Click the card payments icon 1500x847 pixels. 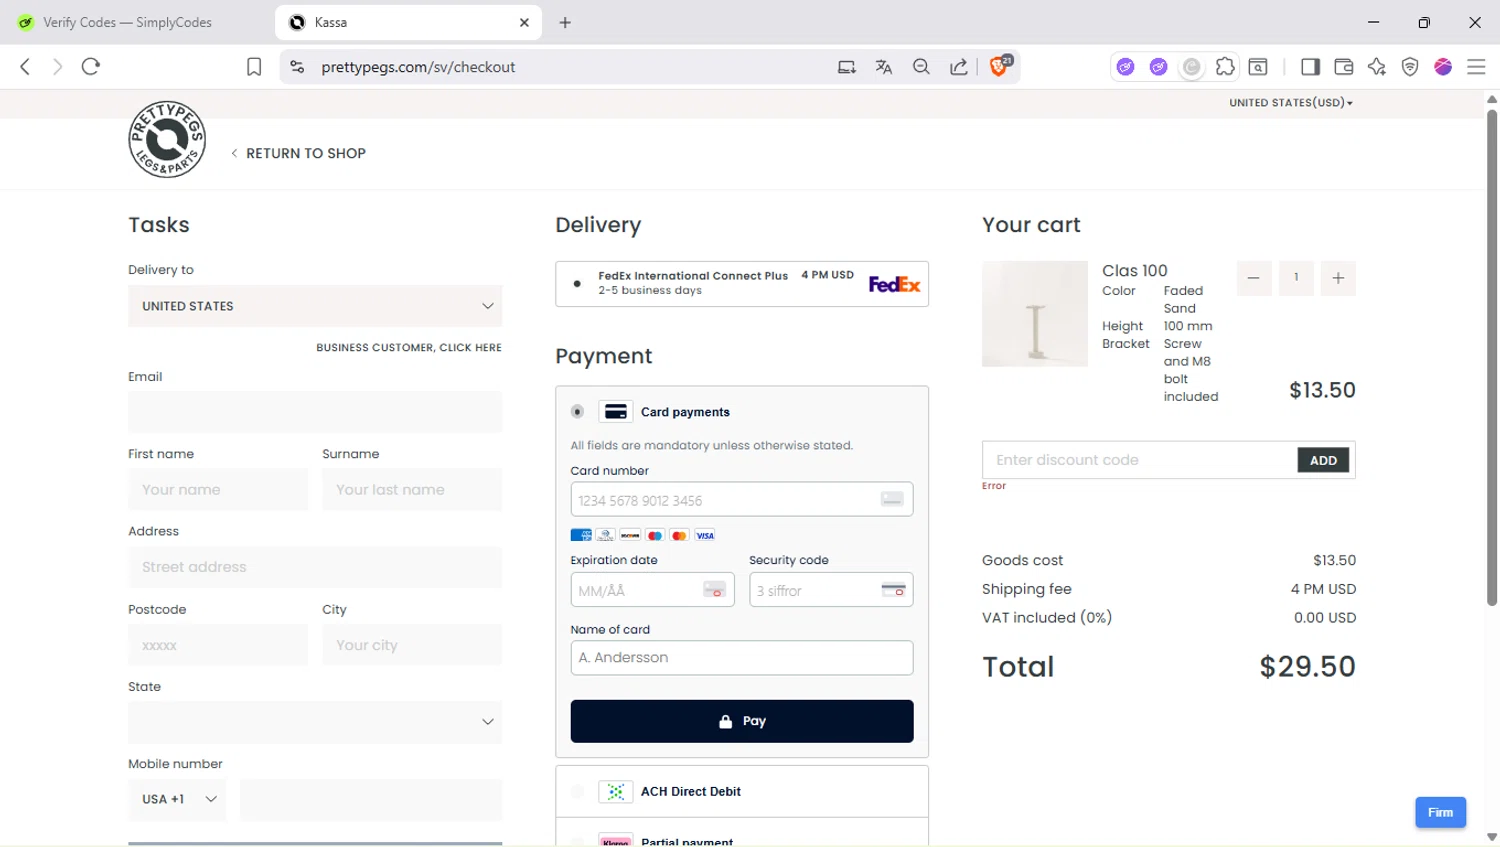[616, 412]
